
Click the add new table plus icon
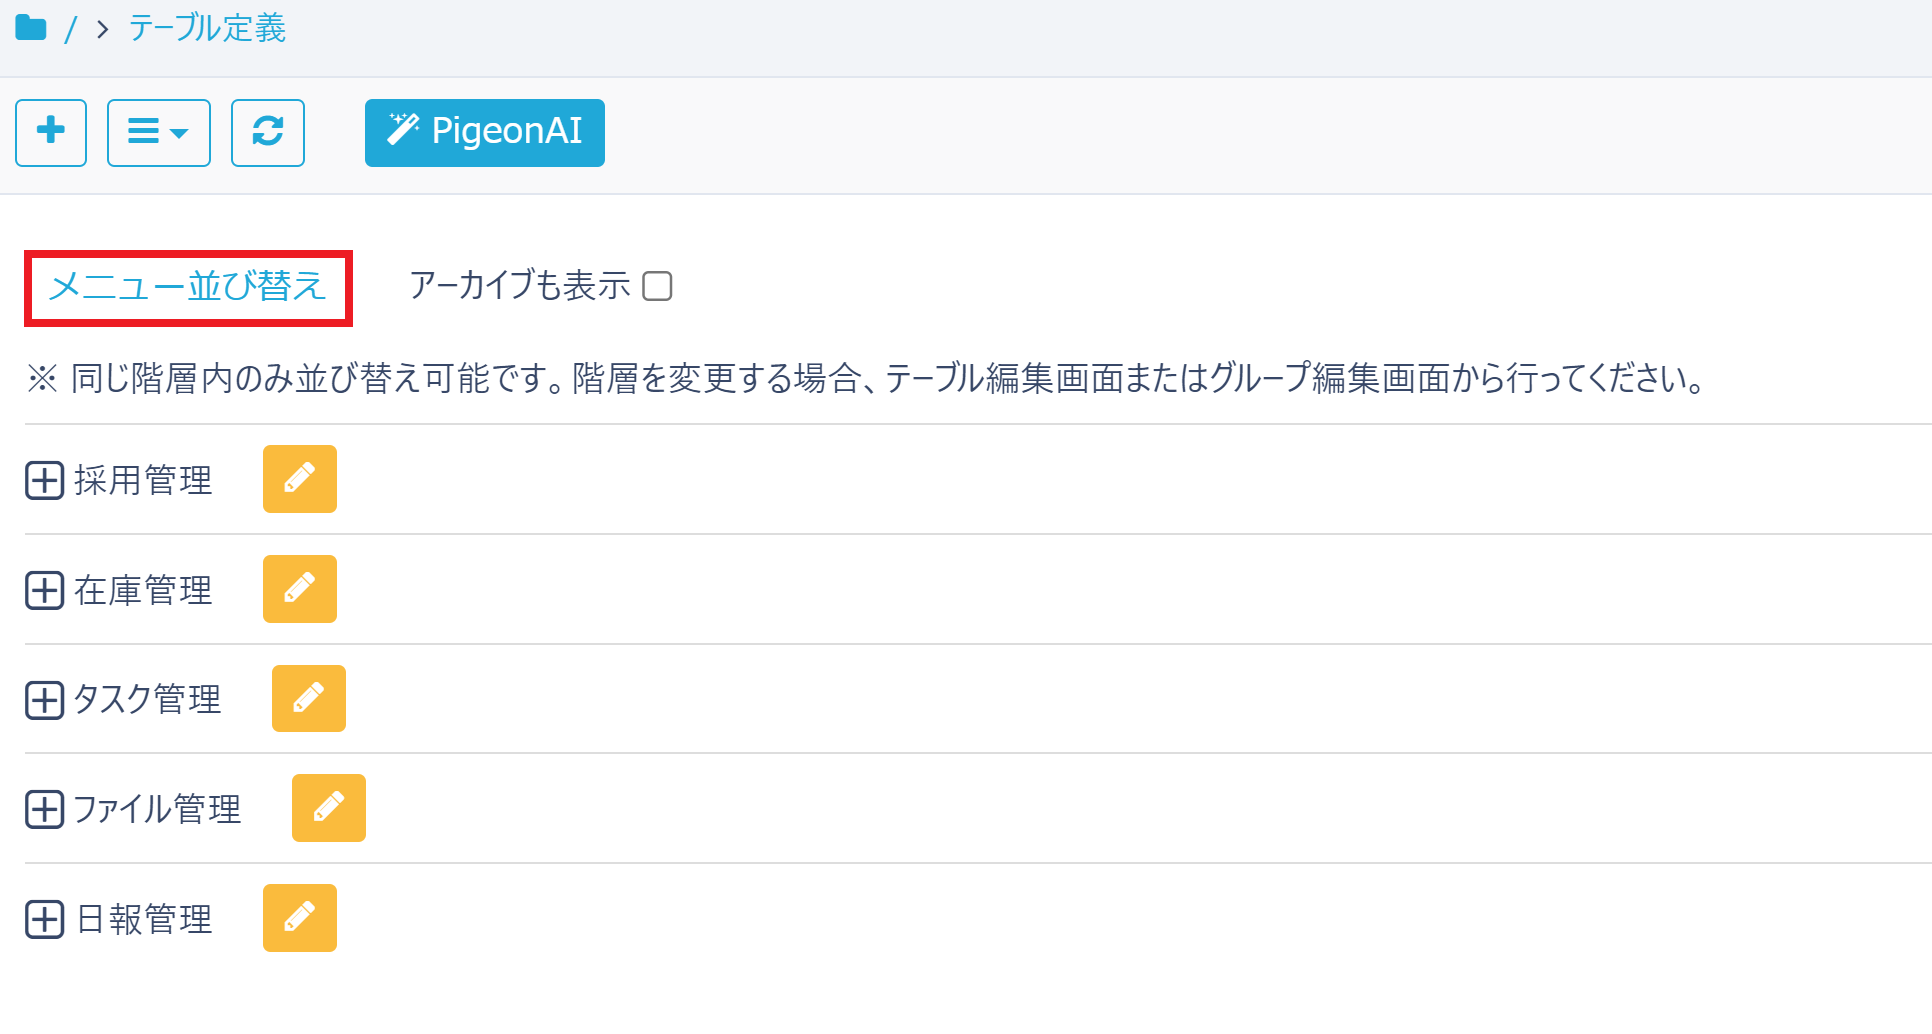[x=50, y=133]
